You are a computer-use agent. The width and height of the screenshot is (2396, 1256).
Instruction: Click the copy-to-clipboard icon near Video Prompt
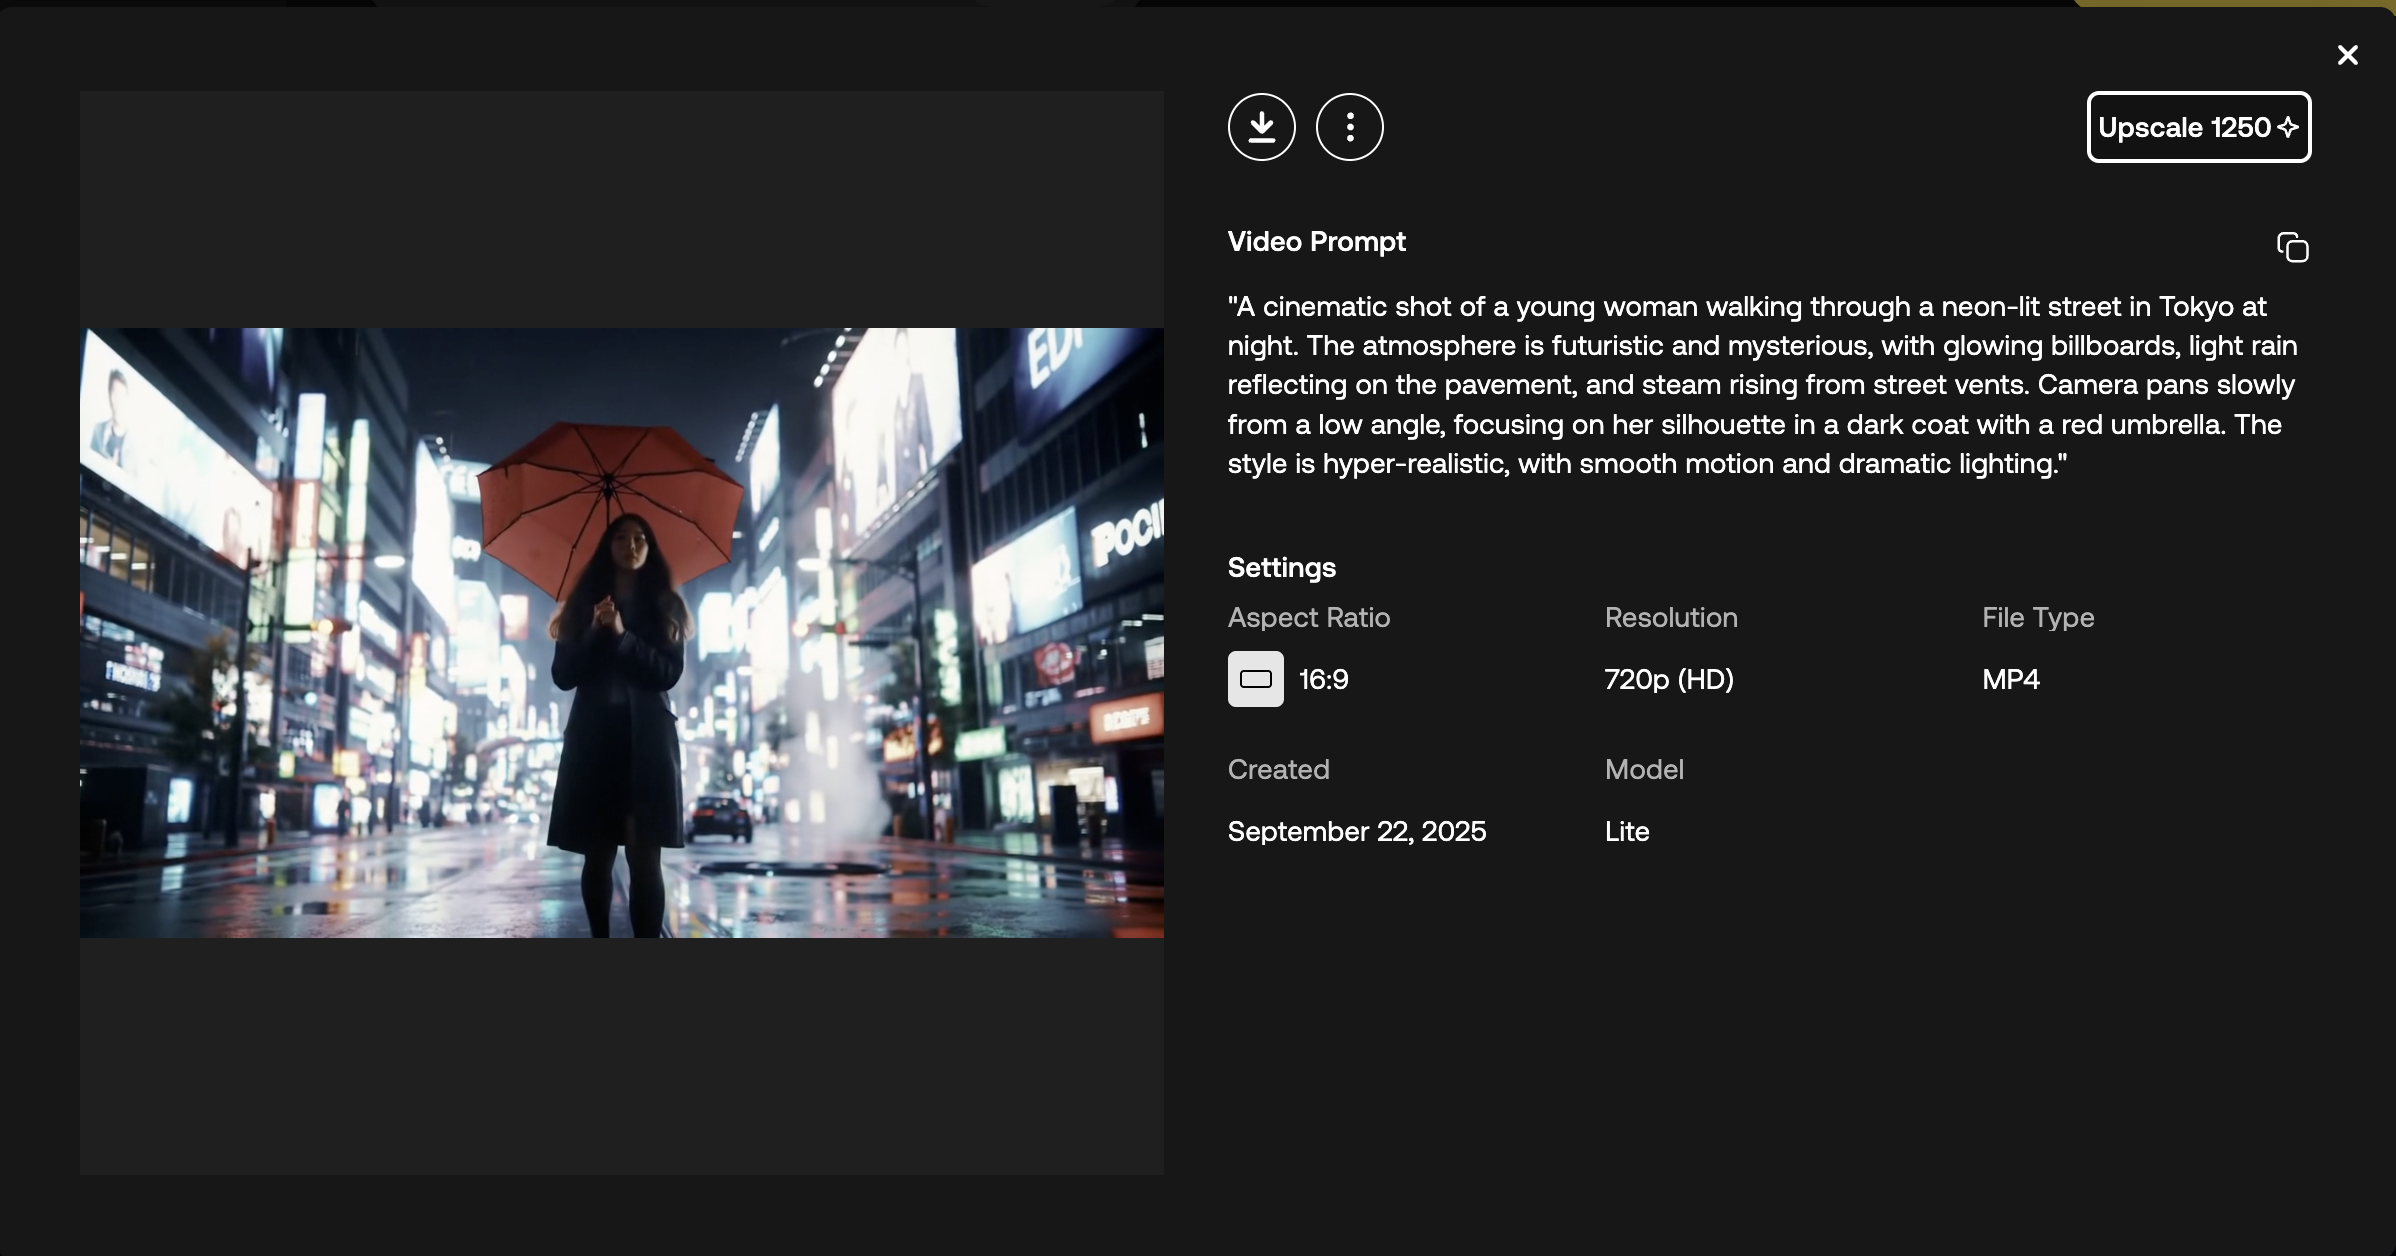[x=2292, y=247]
